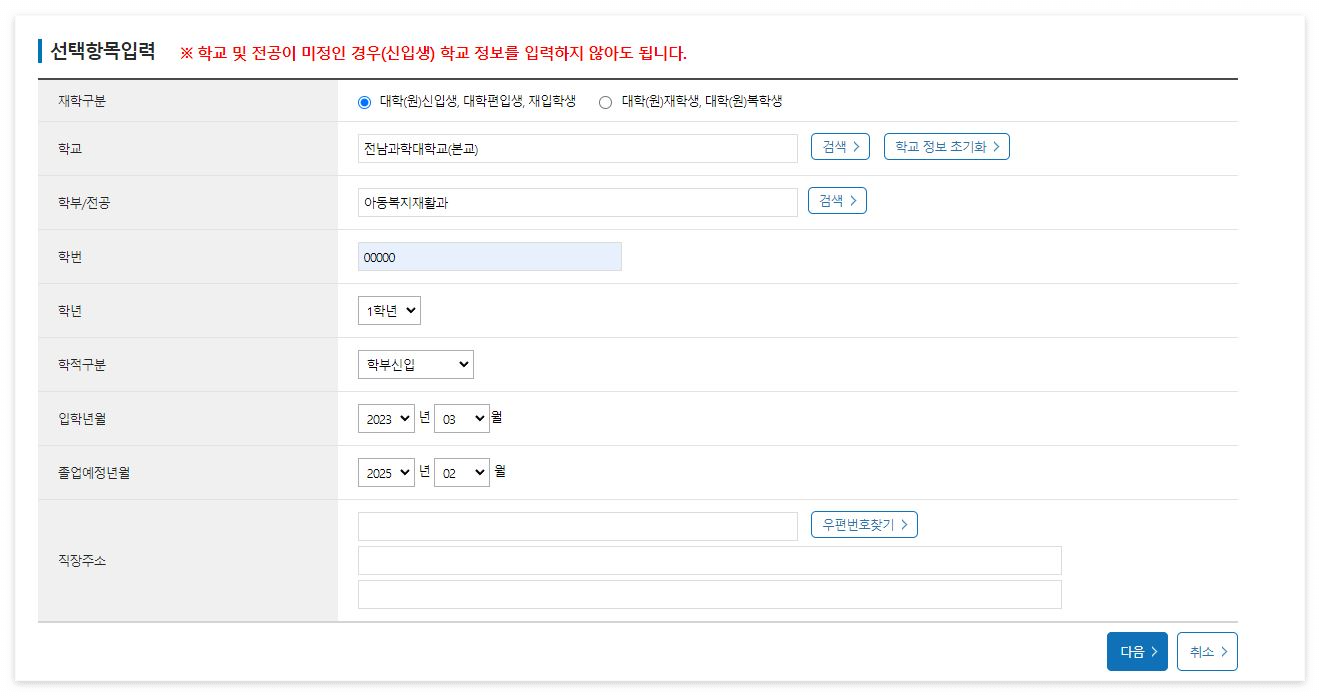Image resolution: width=1320 pixels, height=696 pixels.
Task: Click the 우편번호찾기 button
Action: [863, 524]
